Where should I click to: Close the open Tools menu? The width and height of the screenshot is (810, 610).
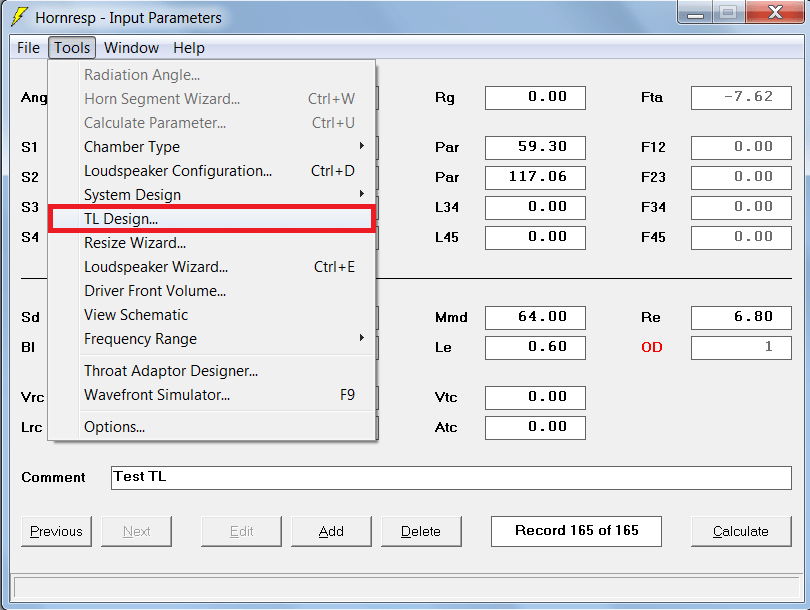pyautogui.click(x=72, y=48)
